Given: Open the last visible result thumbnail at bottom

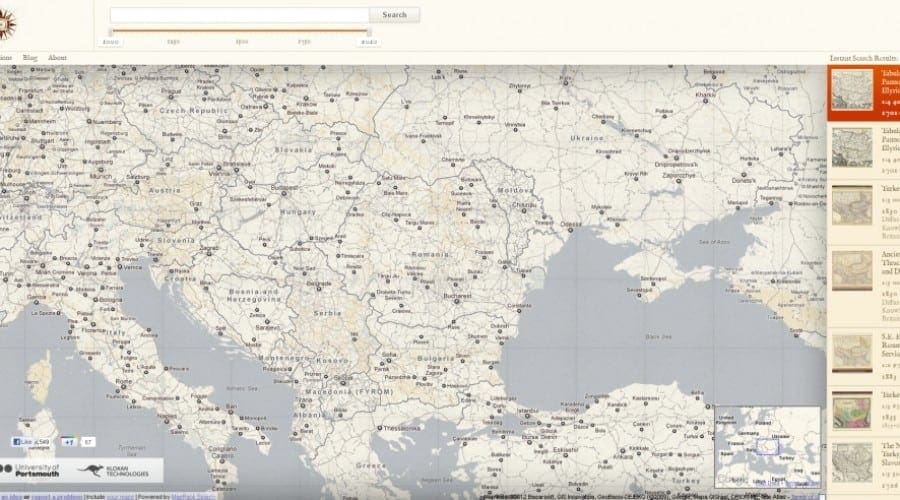Looking at the screenshot, I should [852, 462].
